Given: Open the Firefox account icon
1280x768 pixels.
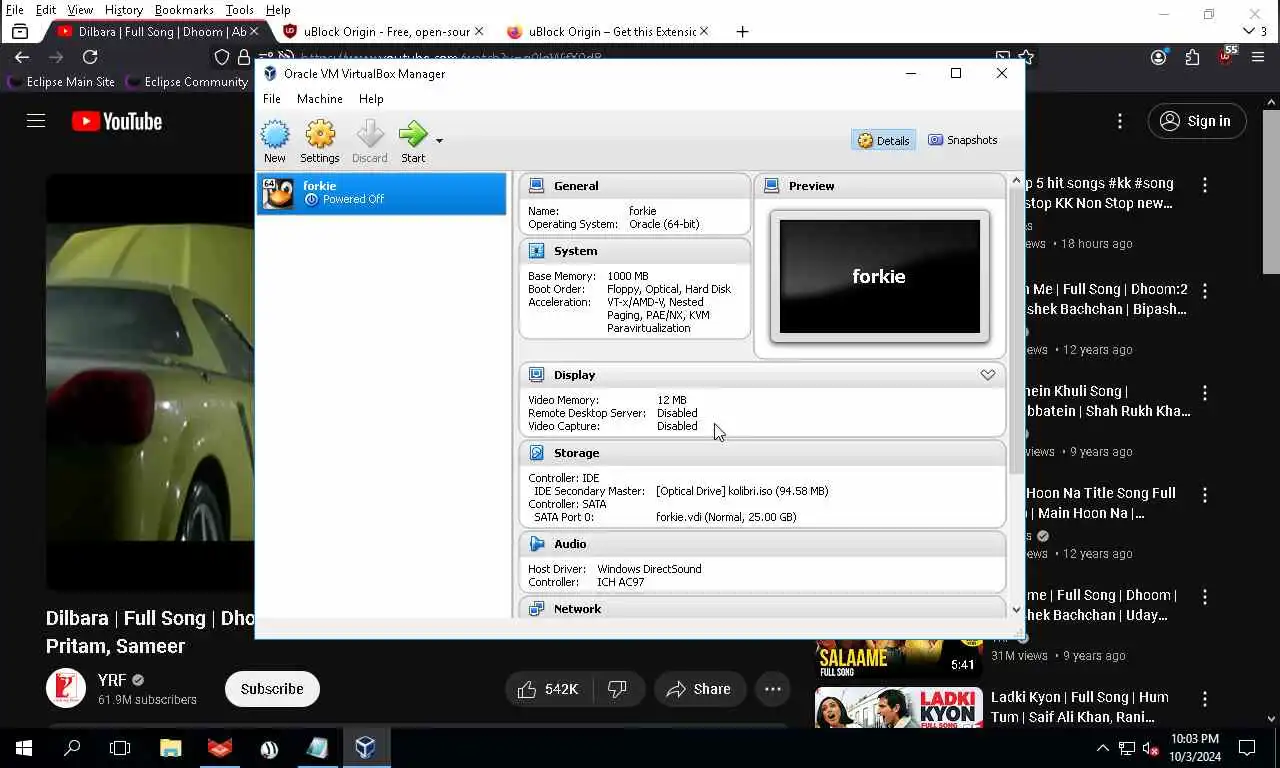Looking at the screenshot, I should (x=1159, y=57).
